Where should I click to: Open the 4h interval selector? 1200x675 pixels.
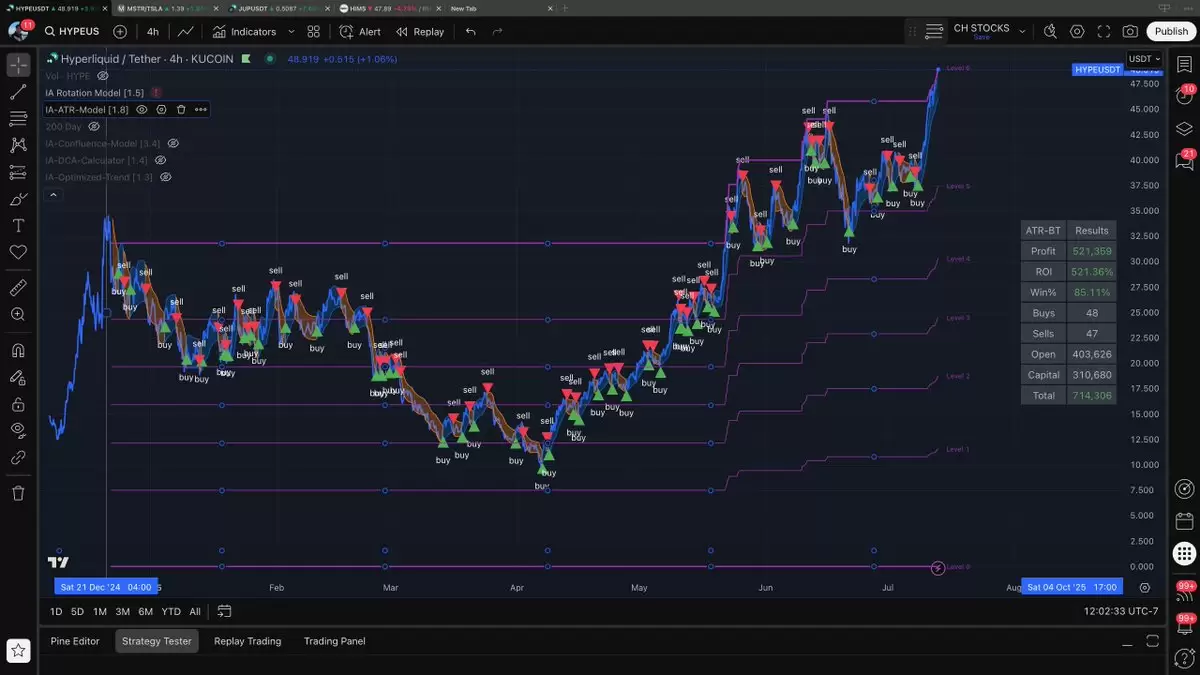(x=153, y=31)
